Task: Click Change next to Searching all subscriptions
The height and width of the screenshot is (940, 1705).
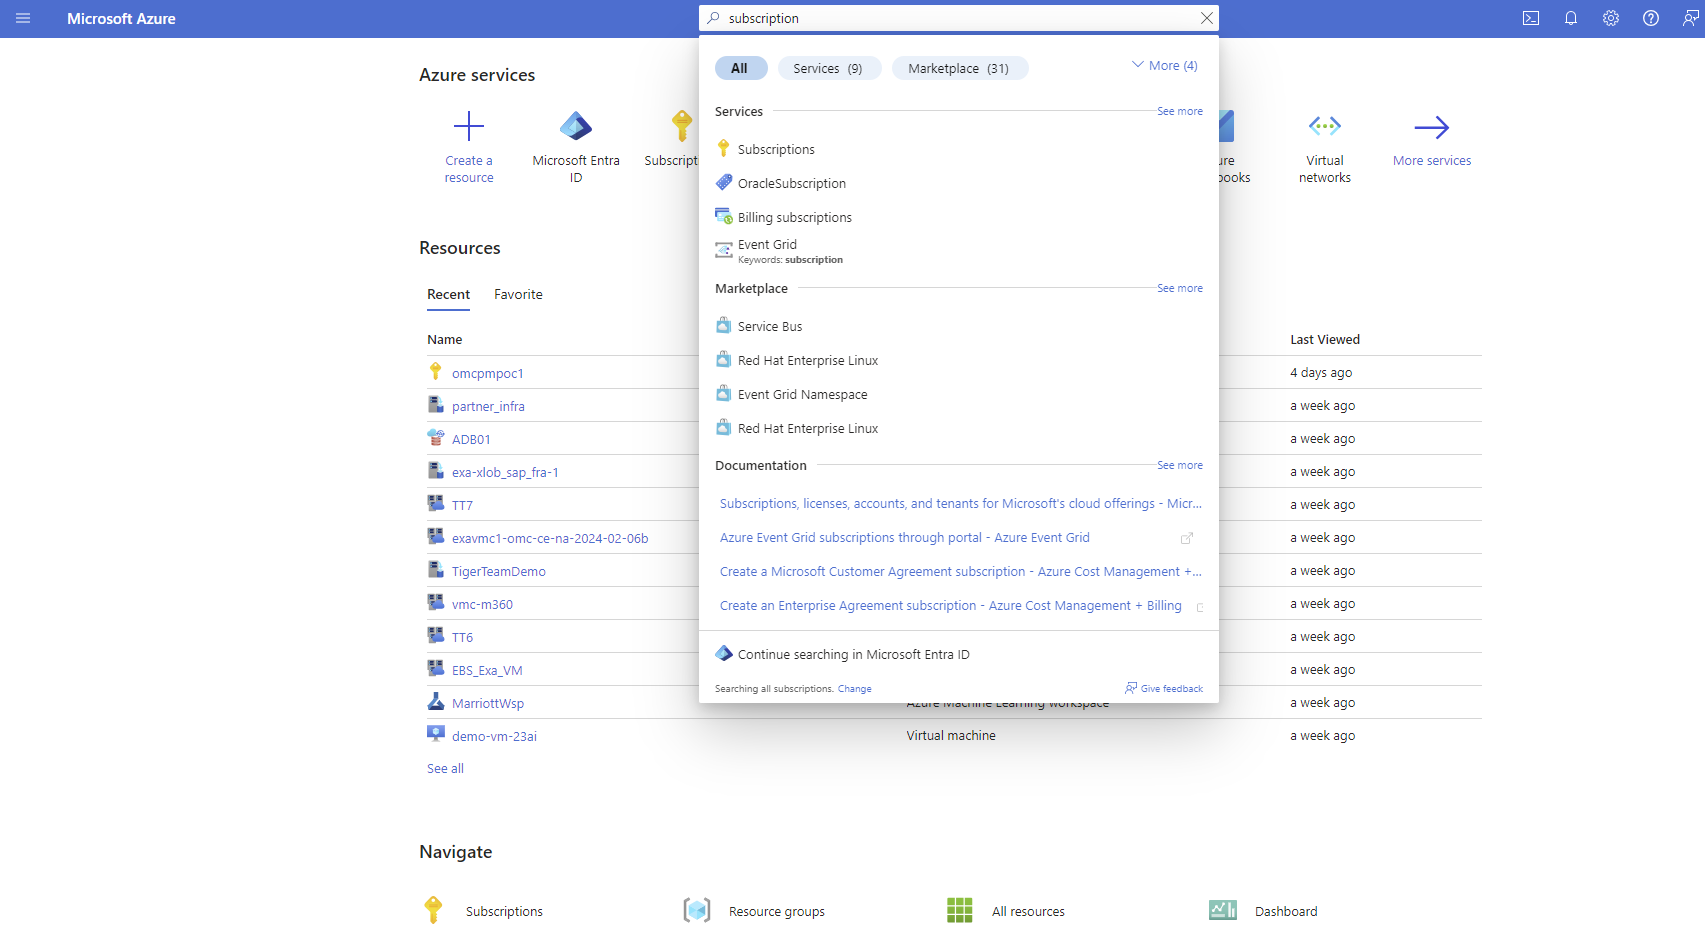Action: point(854,689)
